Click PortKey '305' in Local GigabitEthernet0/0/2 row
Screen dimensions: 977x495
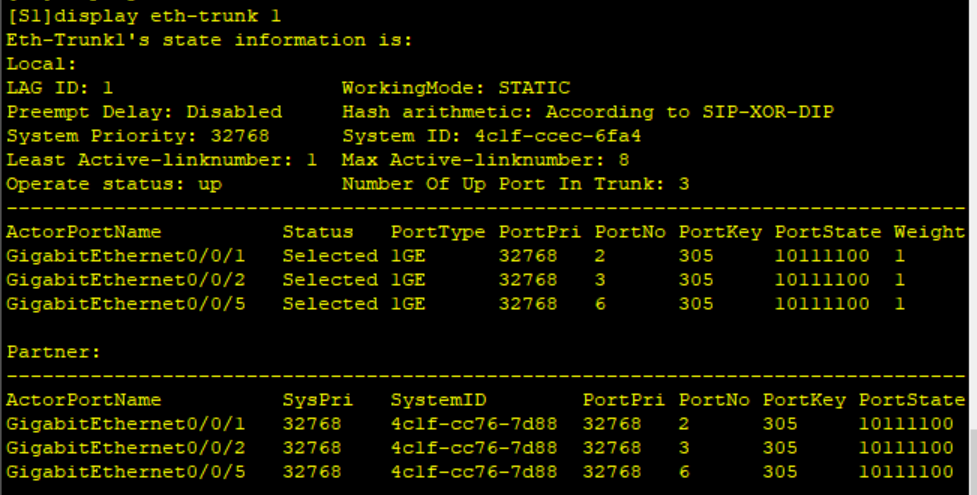click(x=697, y=280)
